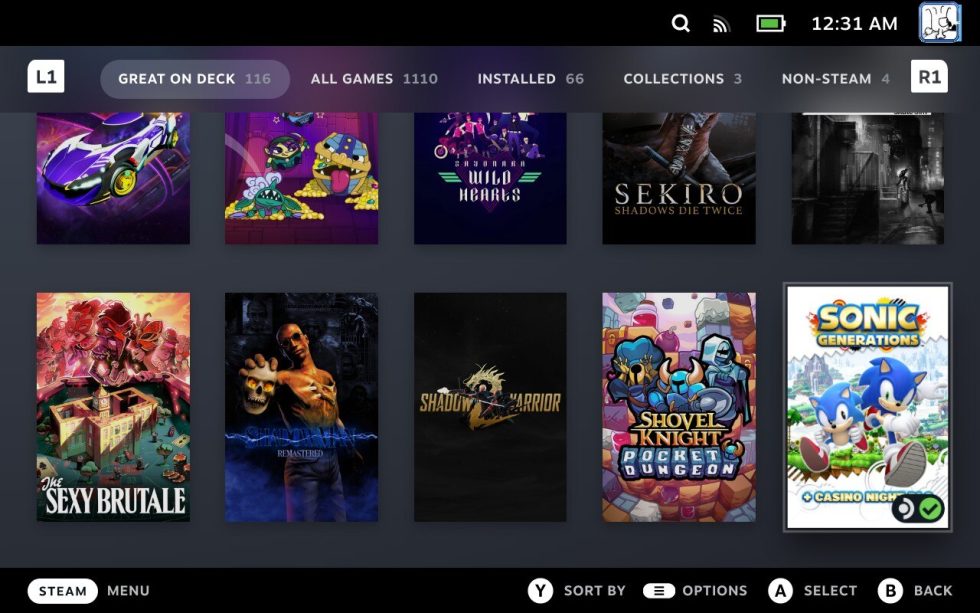Click the Select label
980x613 pixels.
pyautogui.click(x=830, y=591)
